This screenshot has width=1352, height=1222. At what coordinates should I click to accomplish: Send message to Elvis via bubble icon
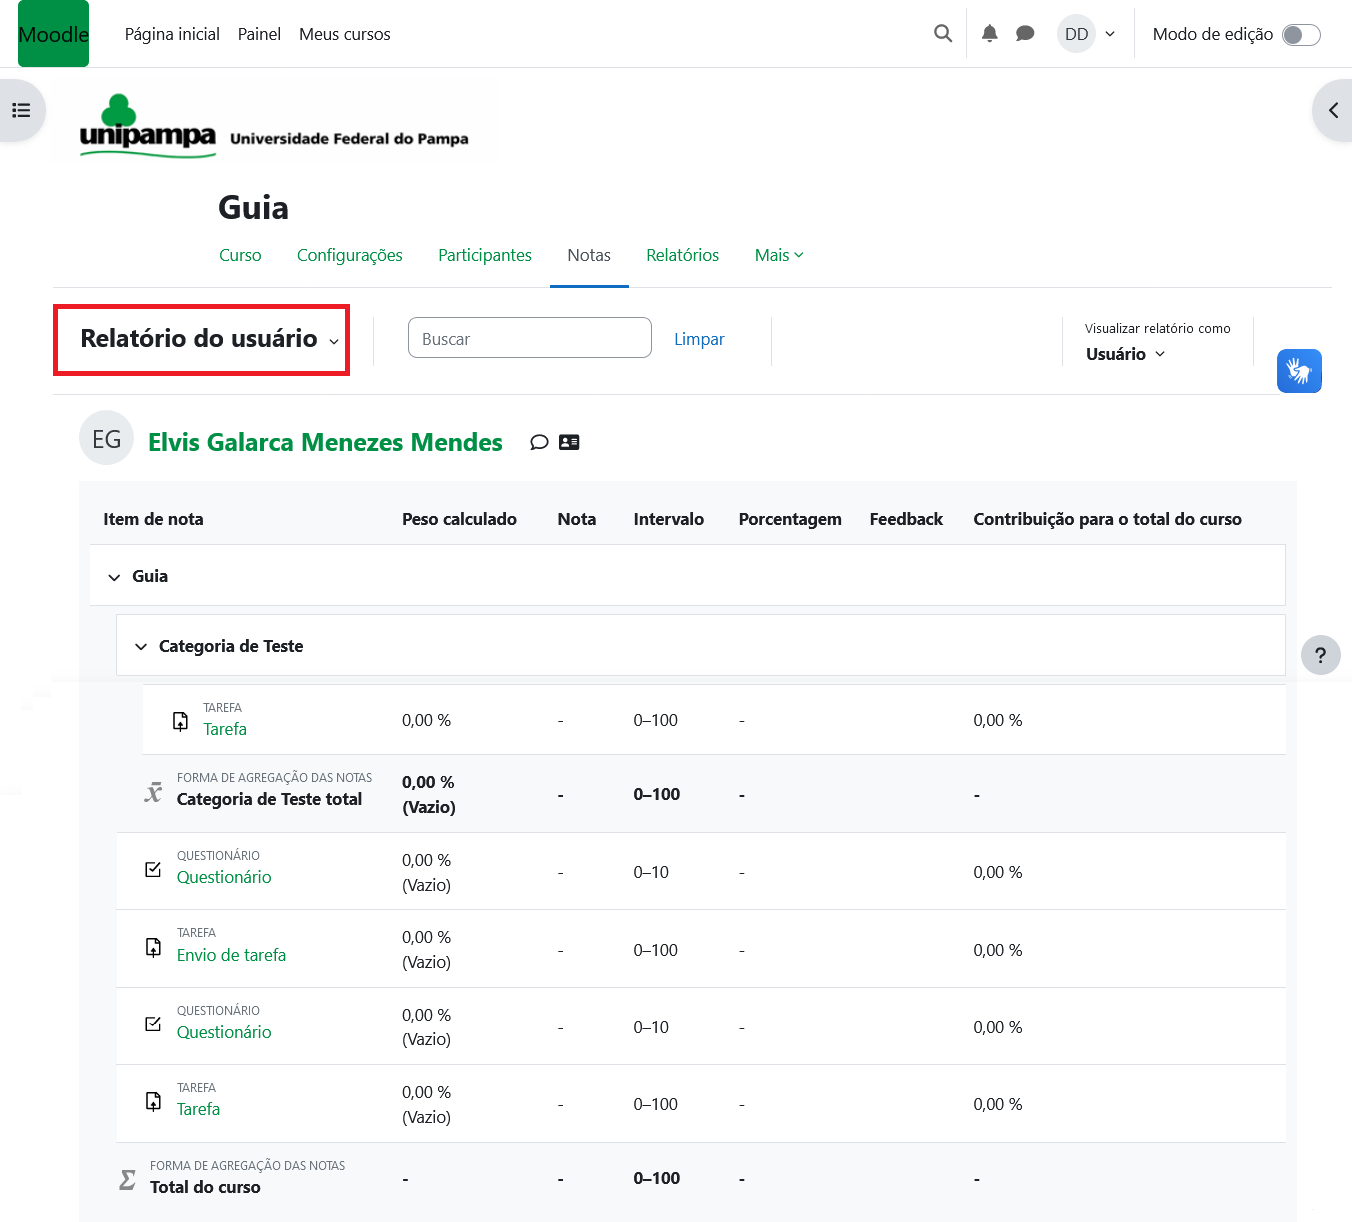coord(539,442)
